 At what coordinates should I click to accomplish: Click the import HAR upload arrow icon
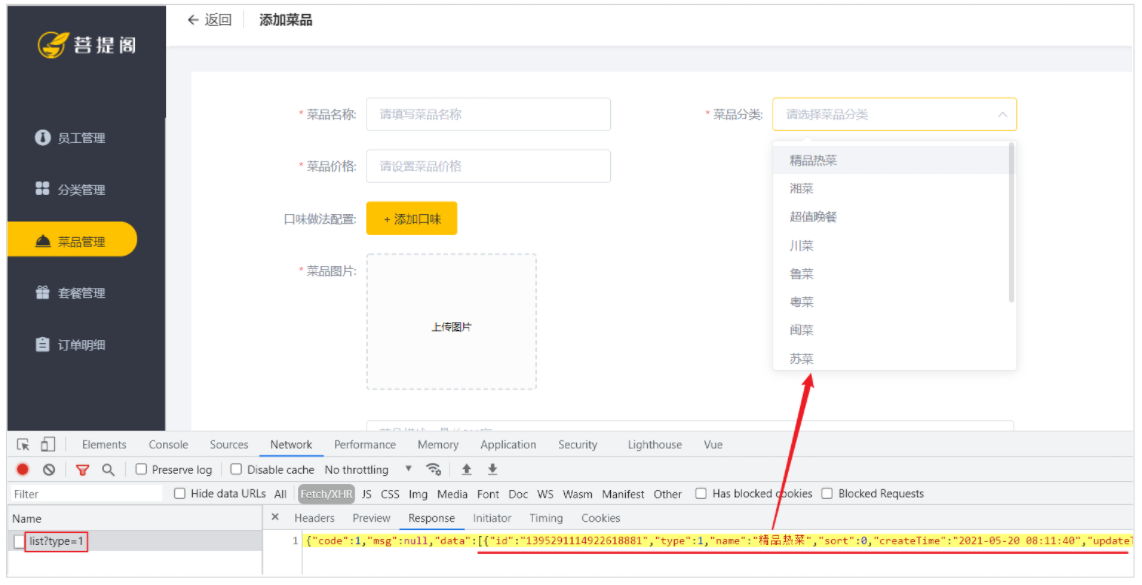tap(467, 470)
